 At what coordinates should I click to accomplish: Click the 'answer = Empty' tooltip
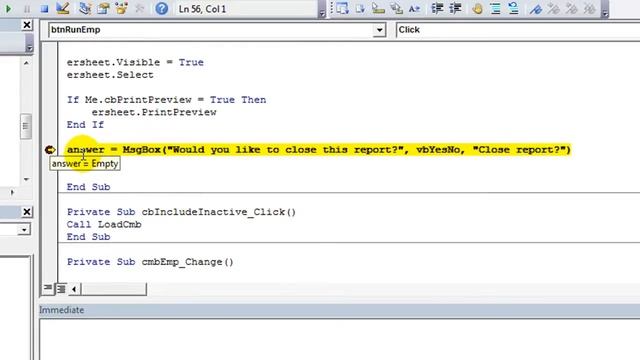click(x=85, y=164)
